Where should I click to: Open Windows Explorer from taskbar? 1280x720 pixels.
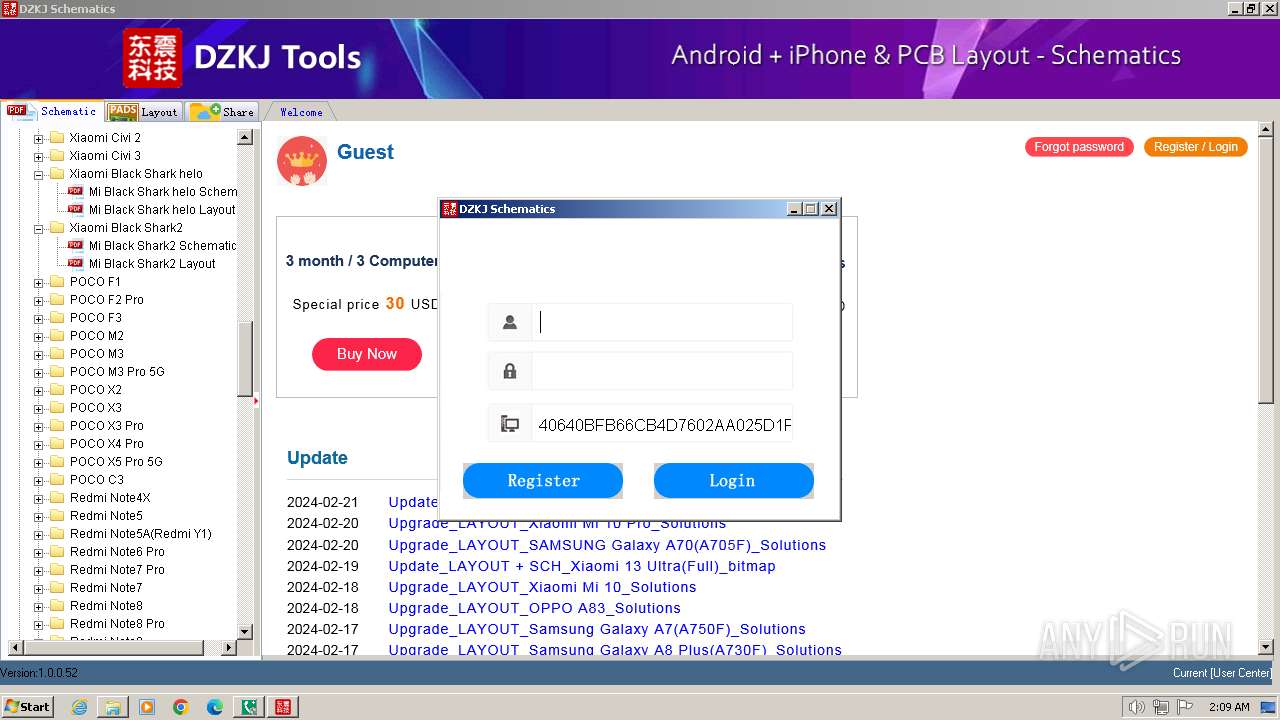[x=113, y=707]
